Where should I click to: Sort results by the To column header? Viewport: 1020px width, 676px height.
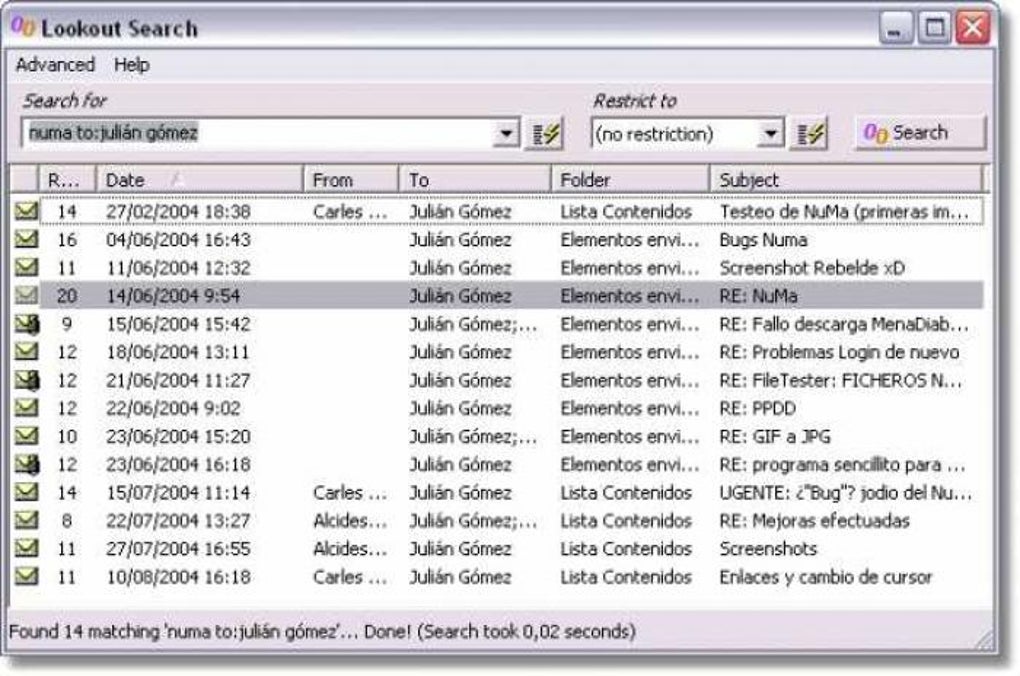(475, 180)
